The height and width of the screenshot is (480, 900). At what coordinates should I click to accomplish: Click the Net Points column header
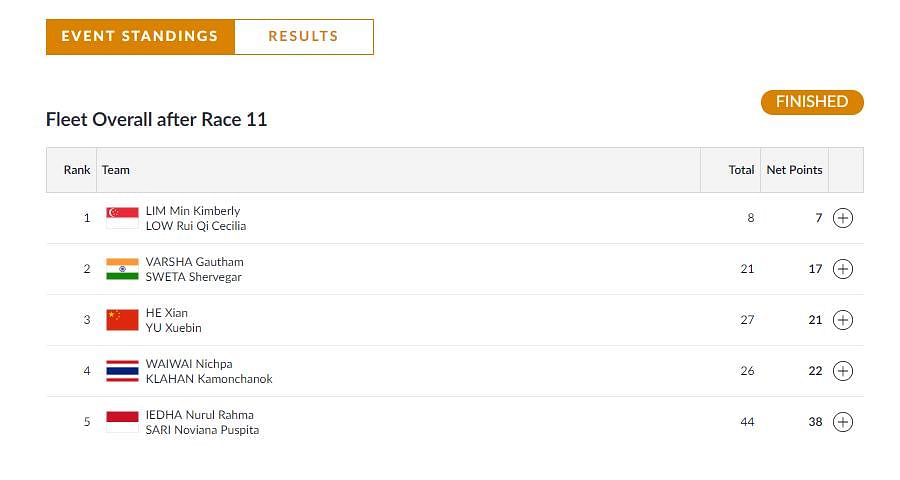click(794, 170)
